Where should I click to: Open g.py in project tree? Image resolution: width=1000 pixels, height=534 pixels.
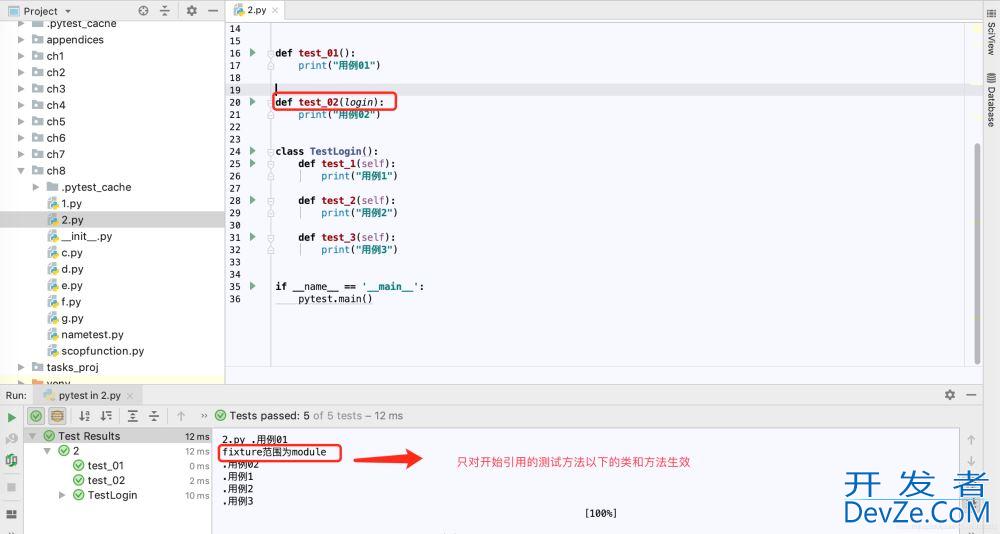tap(71, 318)
